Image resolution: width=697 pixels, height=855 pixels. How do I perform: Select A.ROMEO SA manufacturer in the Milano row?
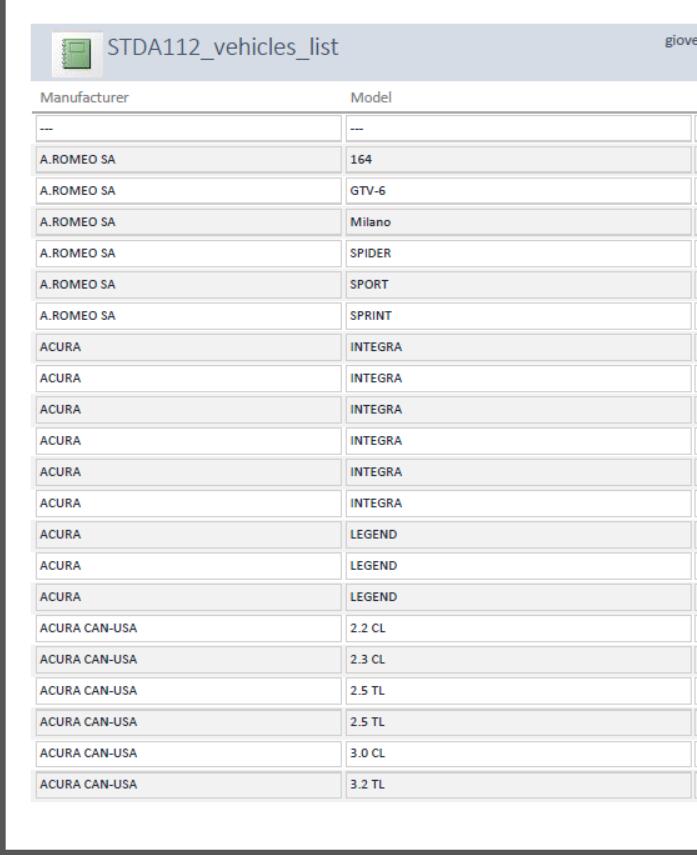(x=189, y=222)
